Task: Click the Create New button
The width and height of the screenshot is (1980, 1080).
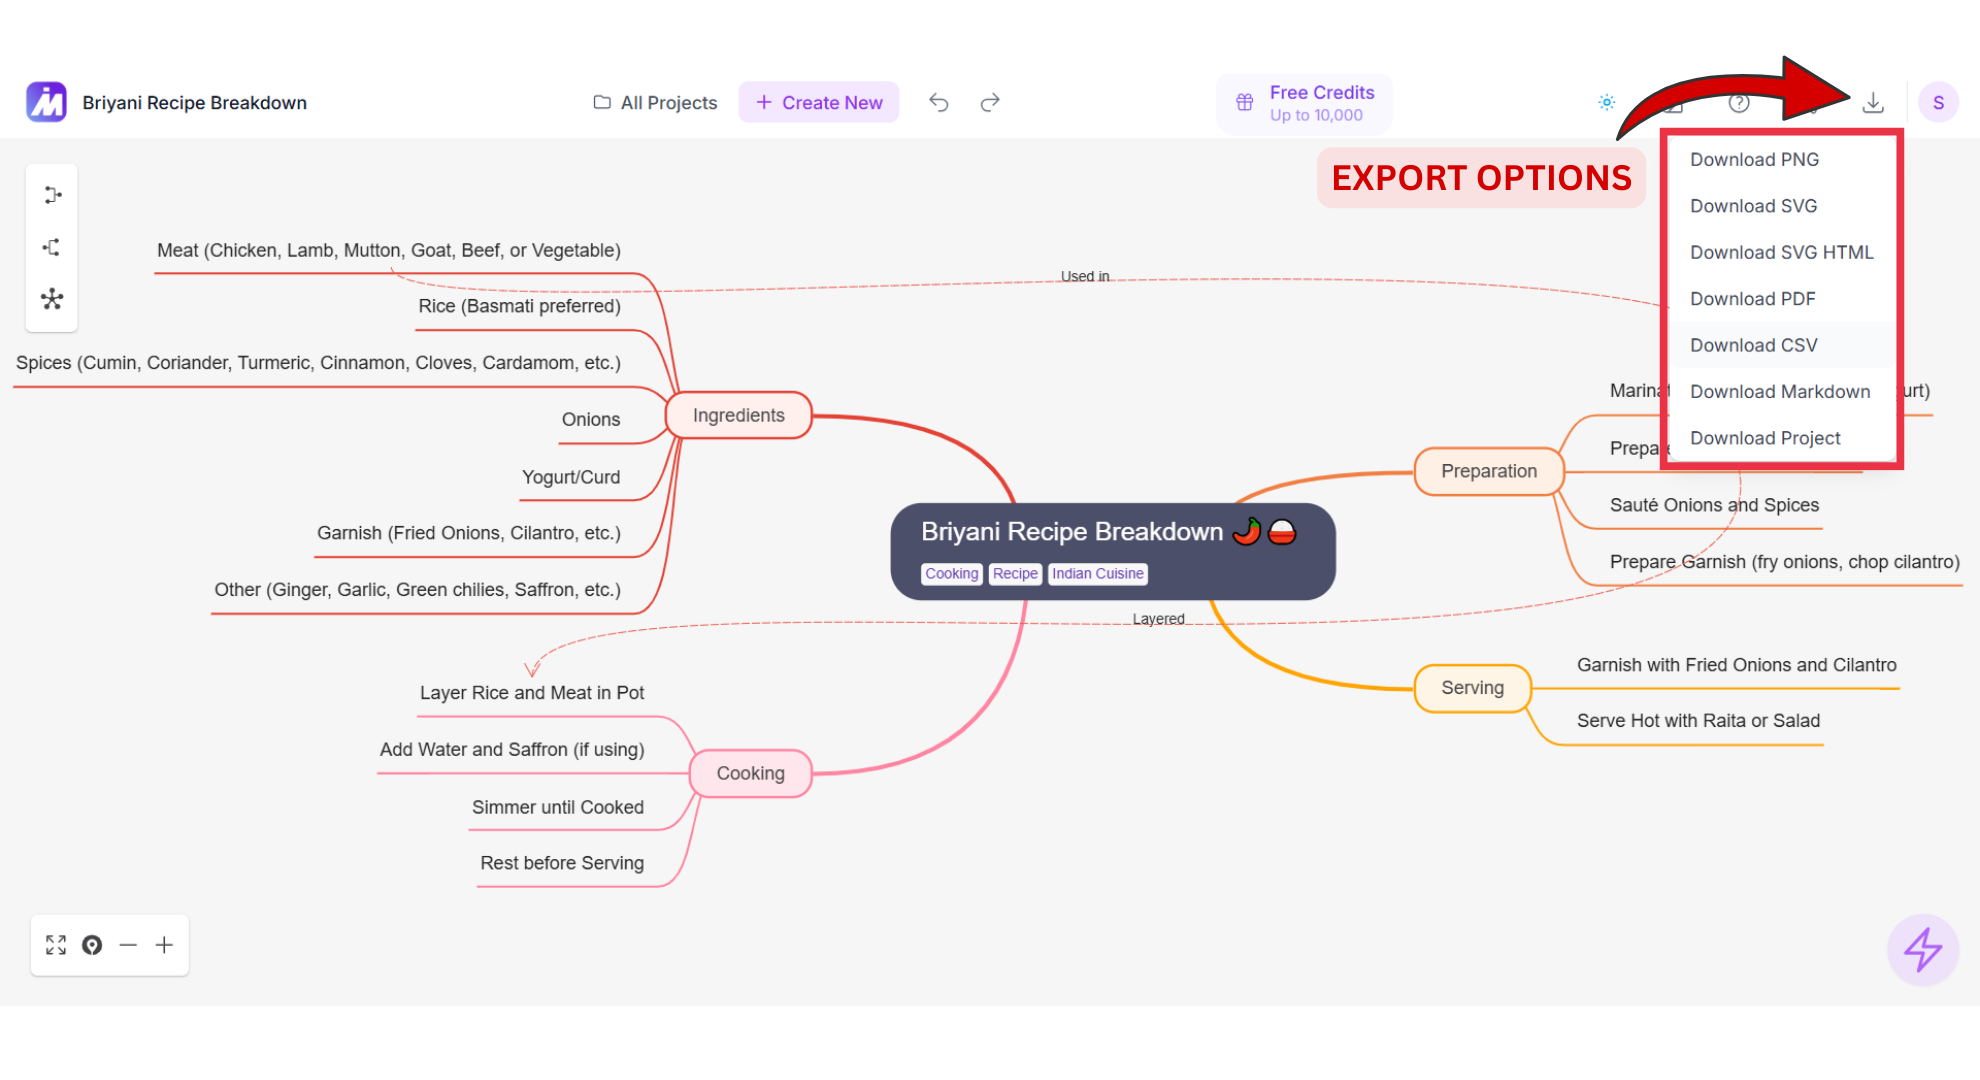Action: click(819, 103)
